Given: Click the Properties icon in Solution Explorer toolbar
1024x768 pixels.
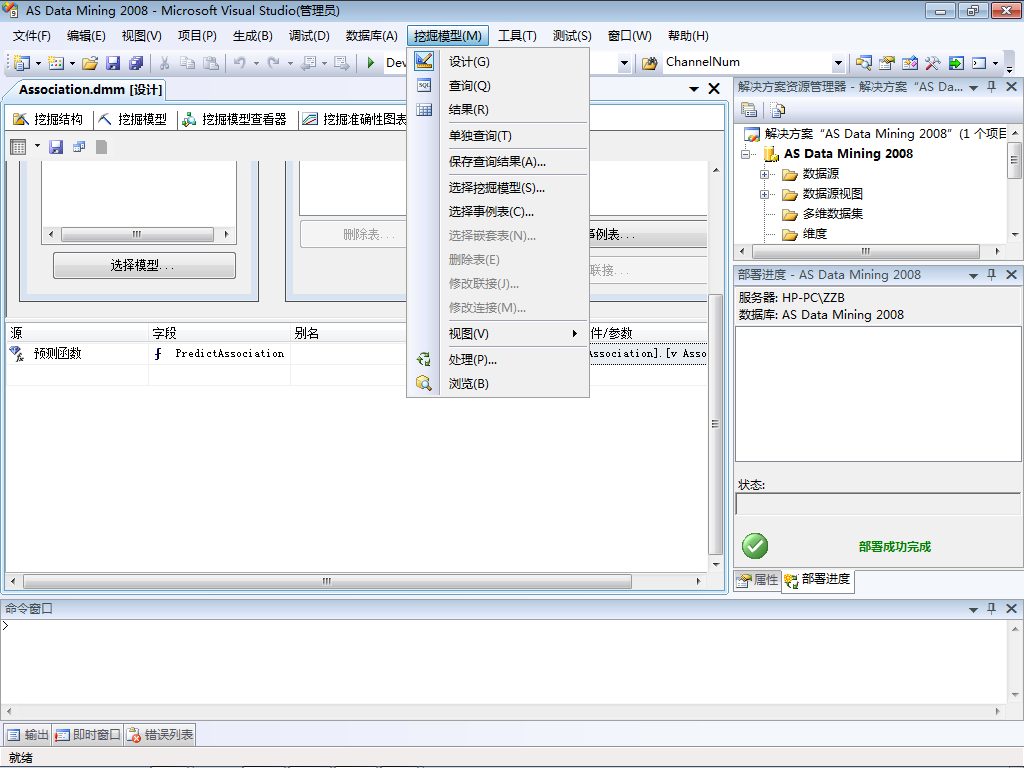Looking at the screenshot, I should coord(749,110).
